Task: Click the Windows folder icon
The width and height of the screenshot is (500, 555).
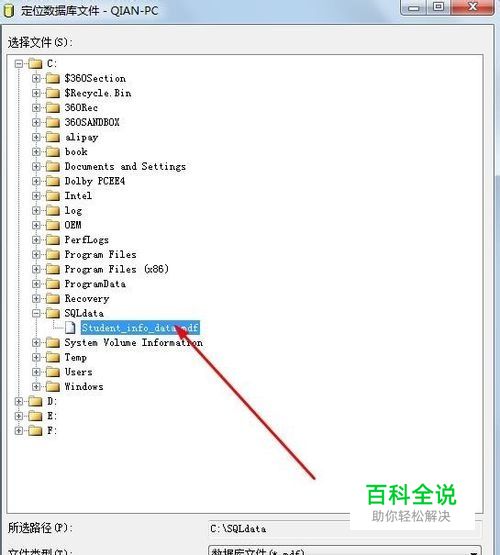Action: (x=53, y=387)
